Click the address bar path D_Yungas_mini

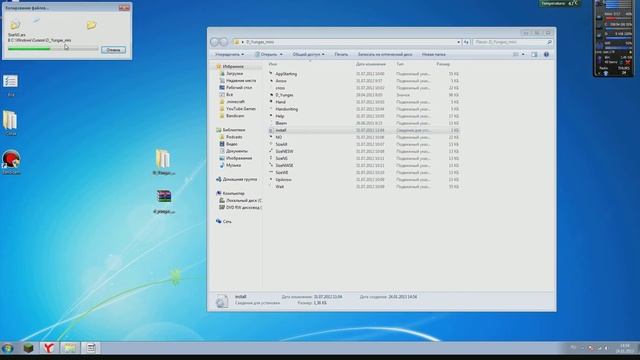pos(260,42)
